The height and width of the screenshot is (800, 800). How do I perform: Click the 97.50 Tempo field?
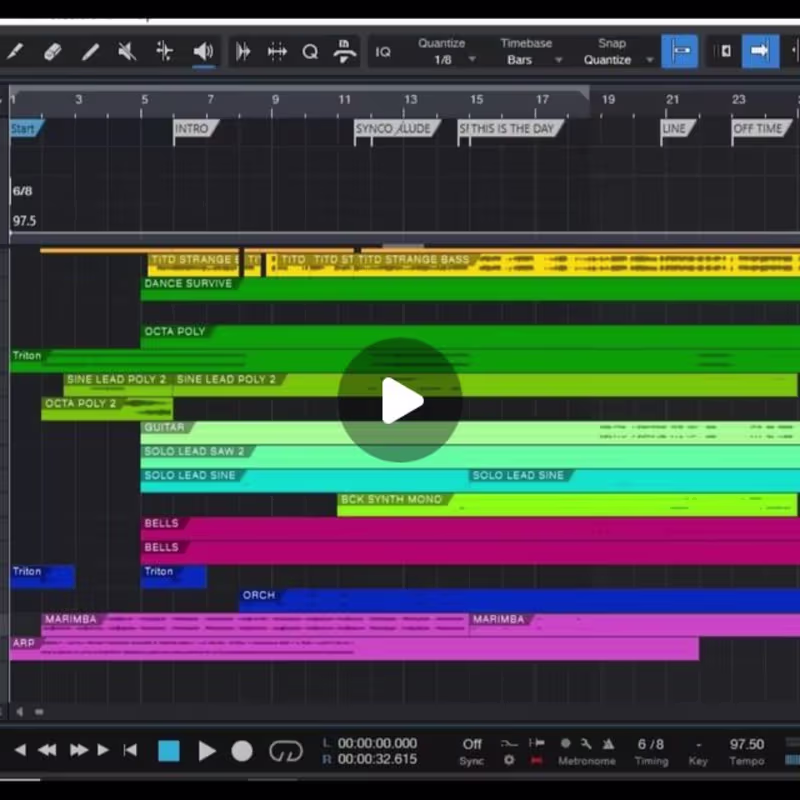coord(746,744)
